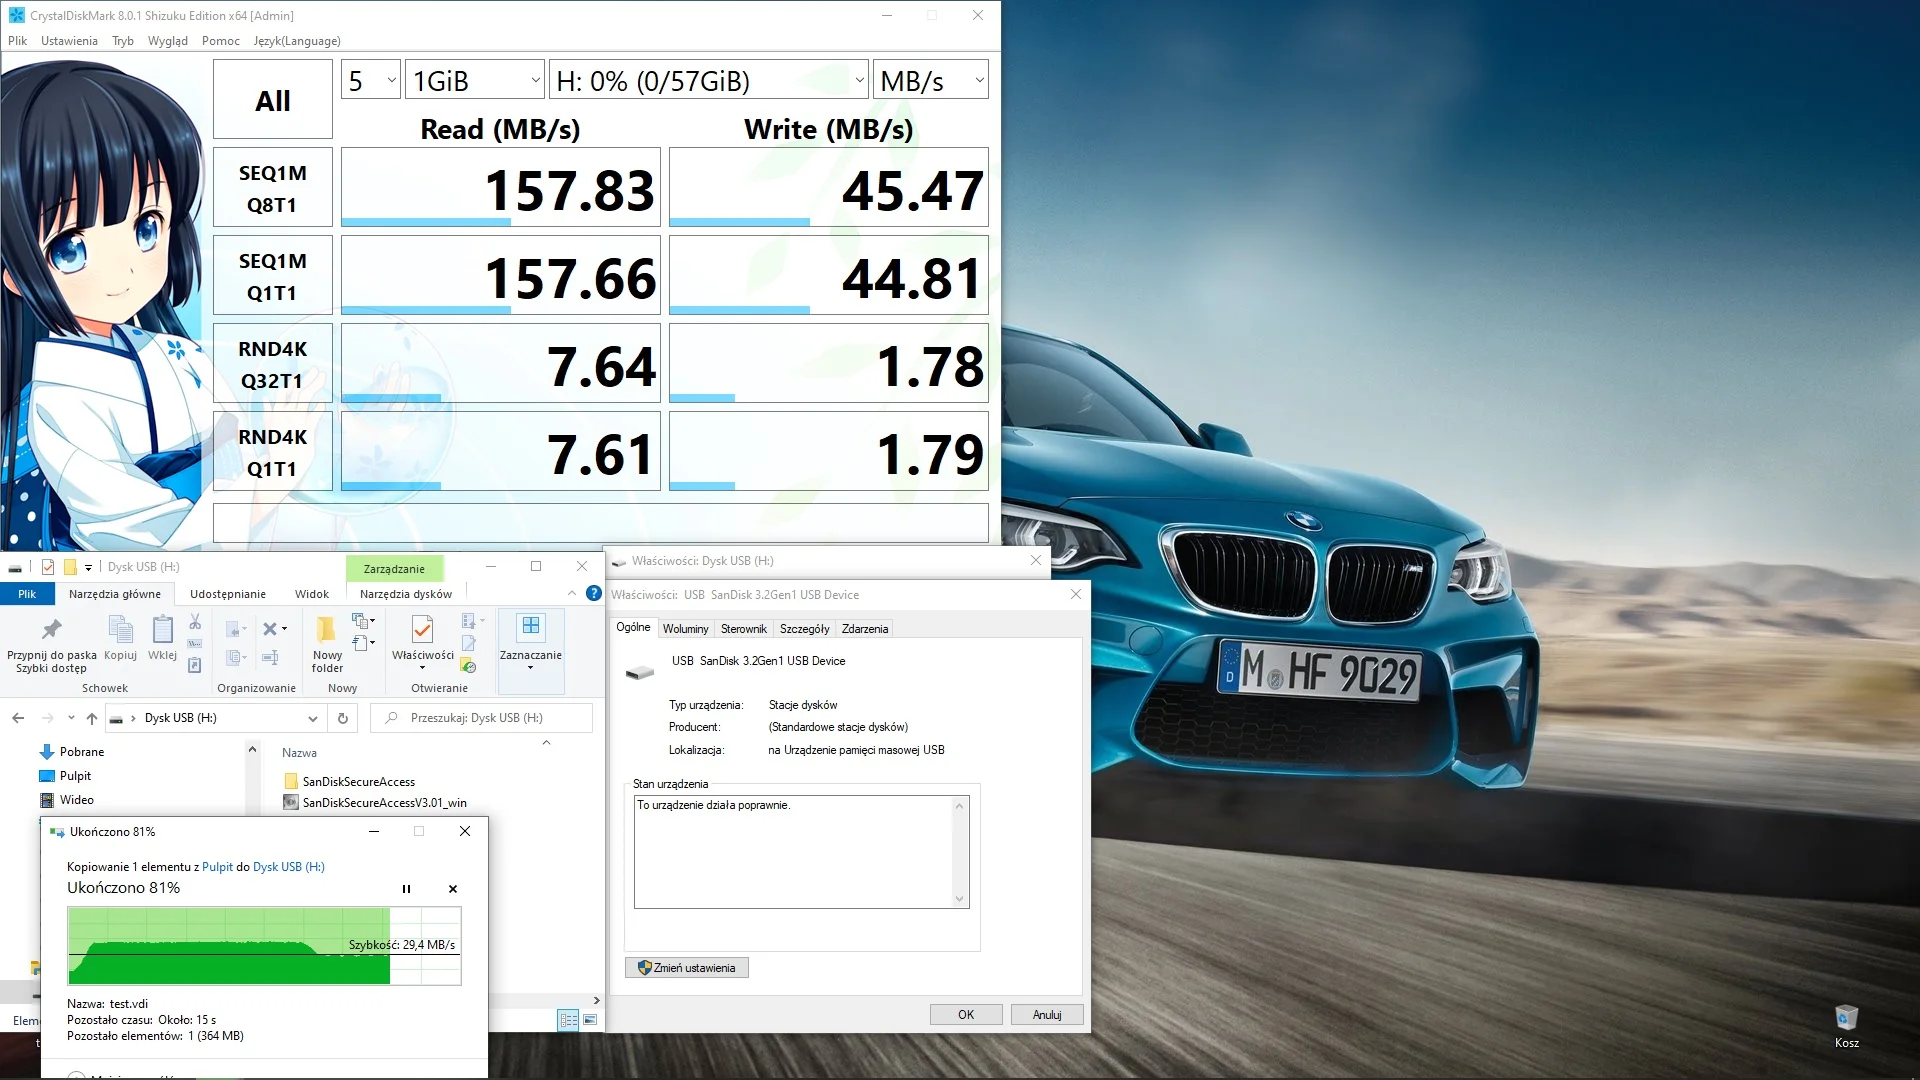The height and width of the screenshot is (1080, 1920).
Task: Open the 1GiB test size dropdown
Action: click(475, 81)
